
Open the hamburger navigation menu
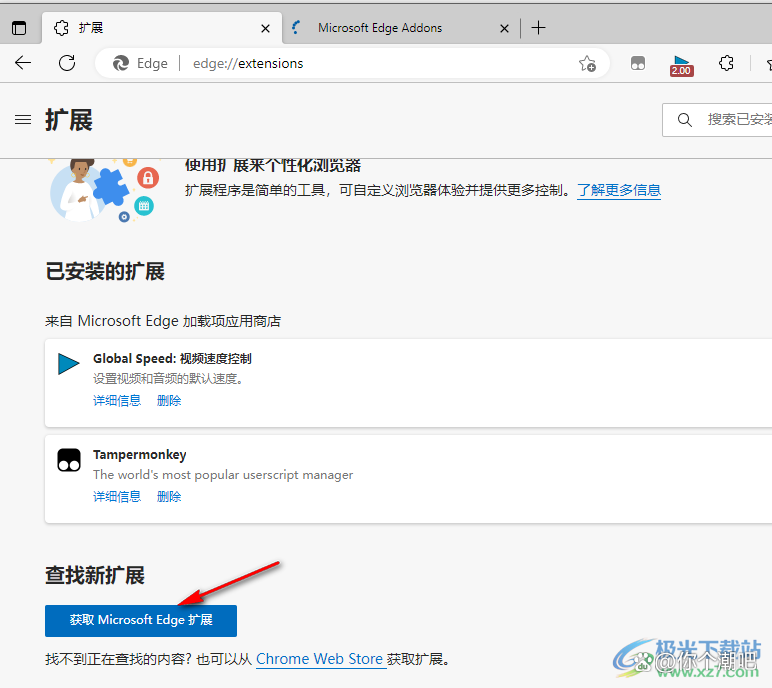click(23, 120)
